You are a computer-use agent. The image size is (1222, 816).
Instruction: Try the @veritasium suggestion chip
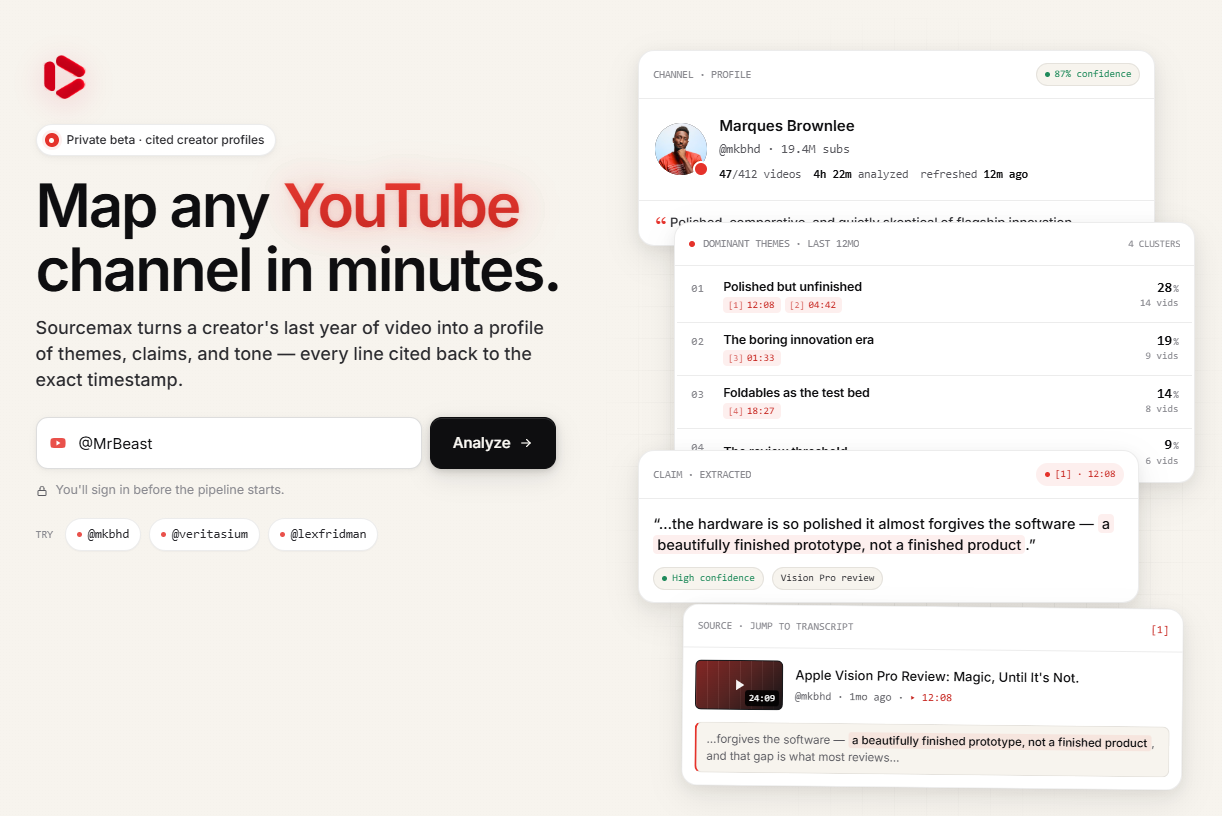click(x=205, y=534)
